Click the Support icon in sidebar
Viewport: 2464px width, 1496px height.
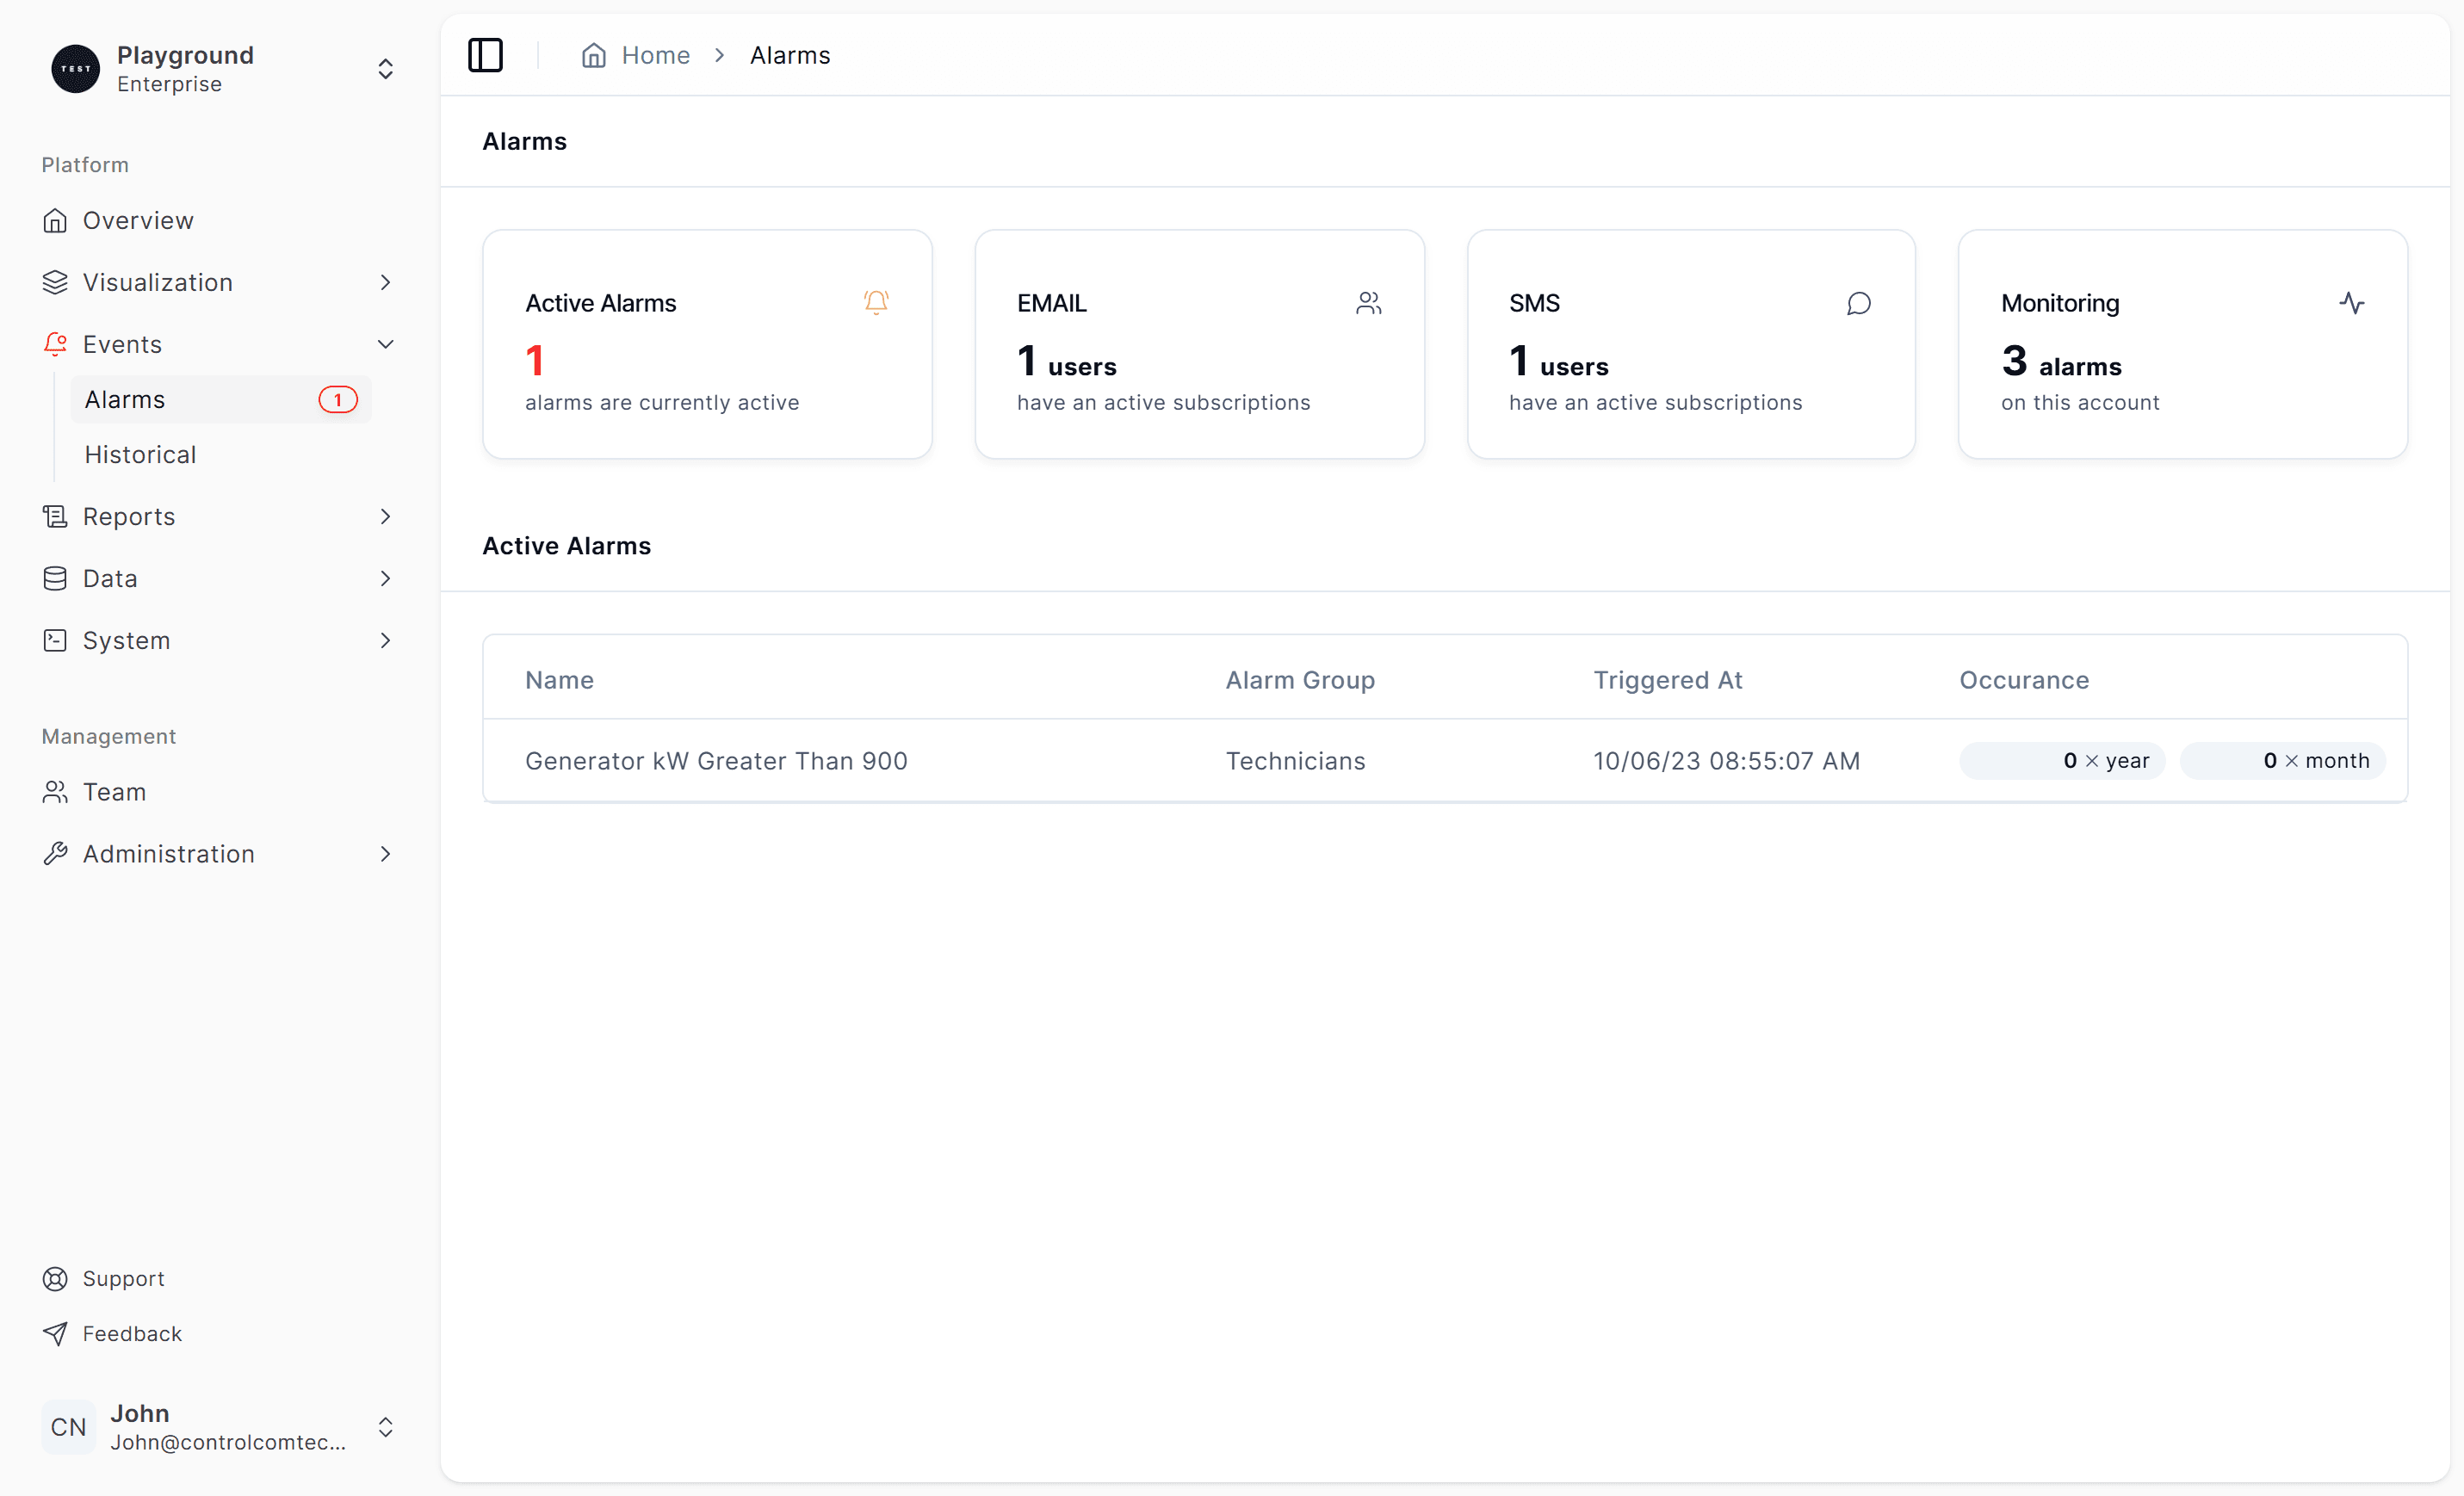point(54,1277)
